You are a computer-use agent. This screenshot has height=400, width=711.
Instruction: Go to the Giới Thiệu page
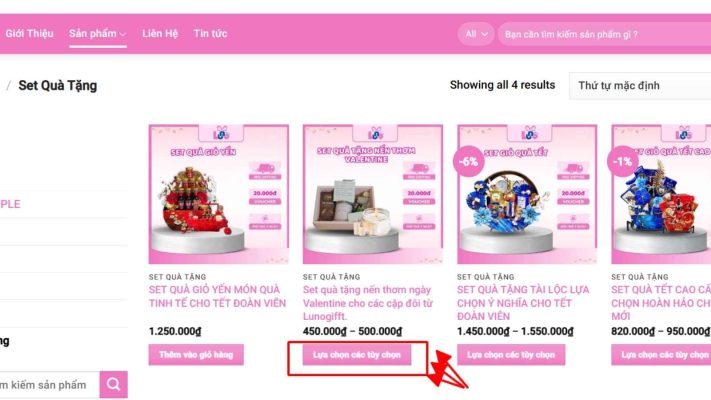point(29,34)
